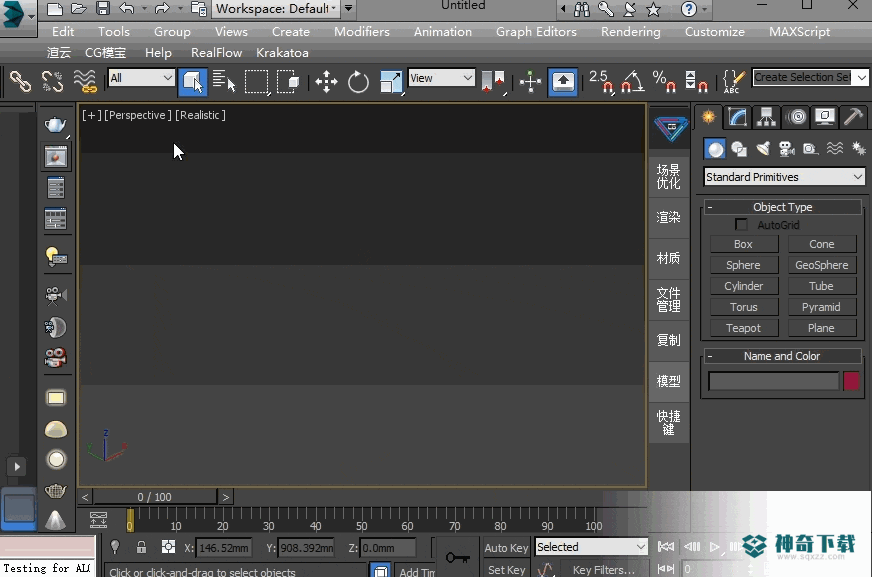This screenshot has width=872, height=577.
Task: Open the Rendering menu
Action: pos(631,32)
